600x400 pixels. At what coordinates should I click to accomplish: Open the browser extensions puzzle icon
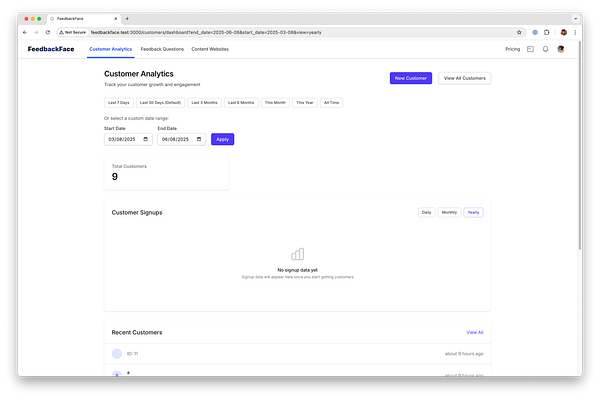point(547,33)
